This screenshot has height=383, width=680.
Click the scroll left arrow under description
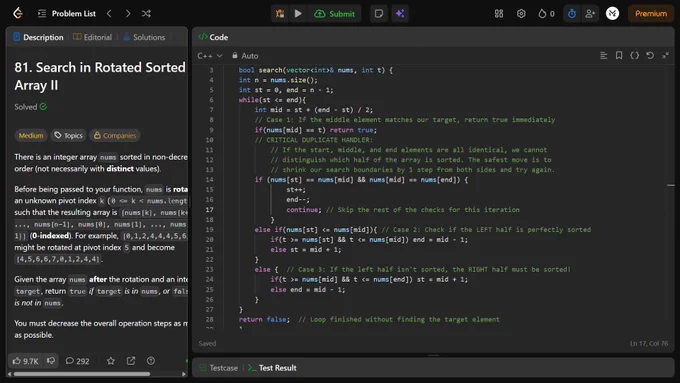point(10,374)
